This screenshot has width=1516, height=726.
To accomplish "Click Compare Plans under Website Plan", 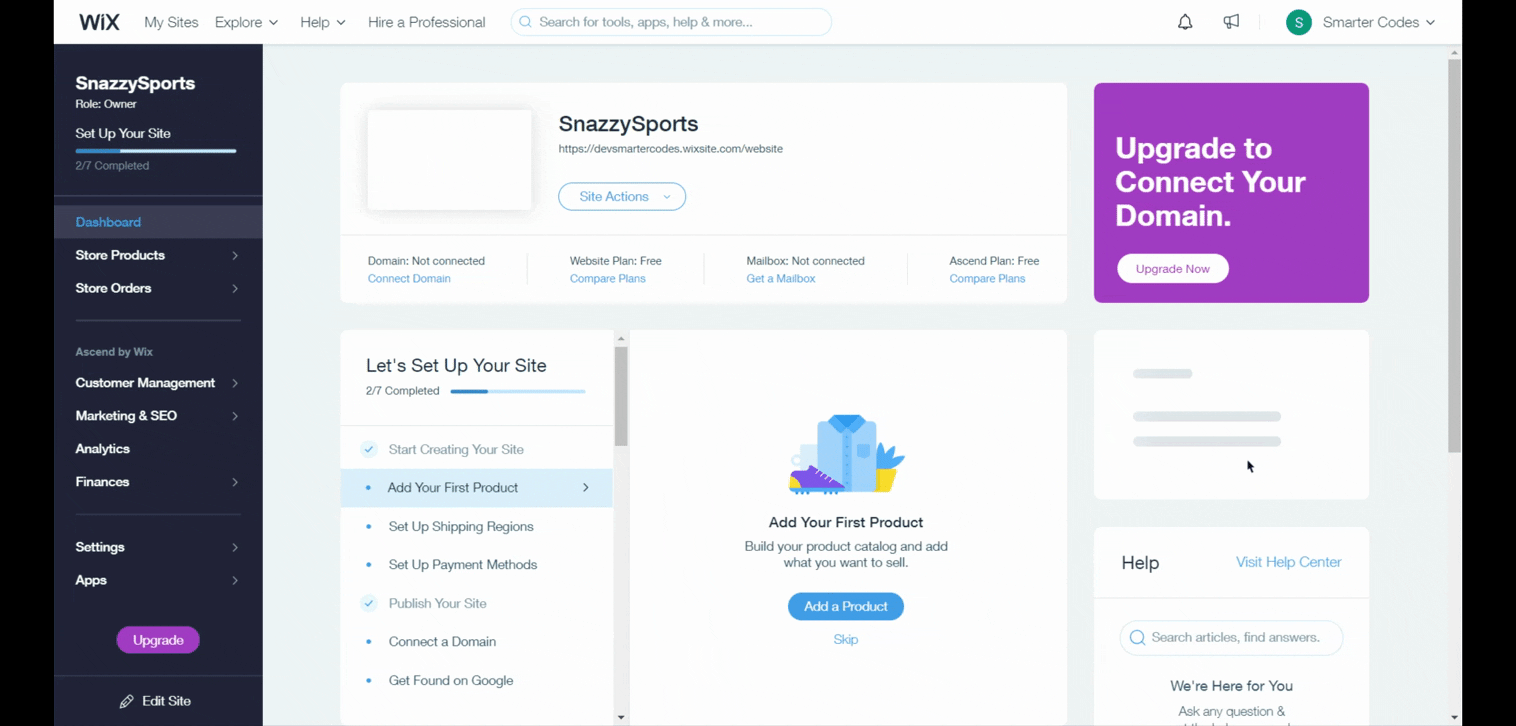I will (x=608, y=279).
